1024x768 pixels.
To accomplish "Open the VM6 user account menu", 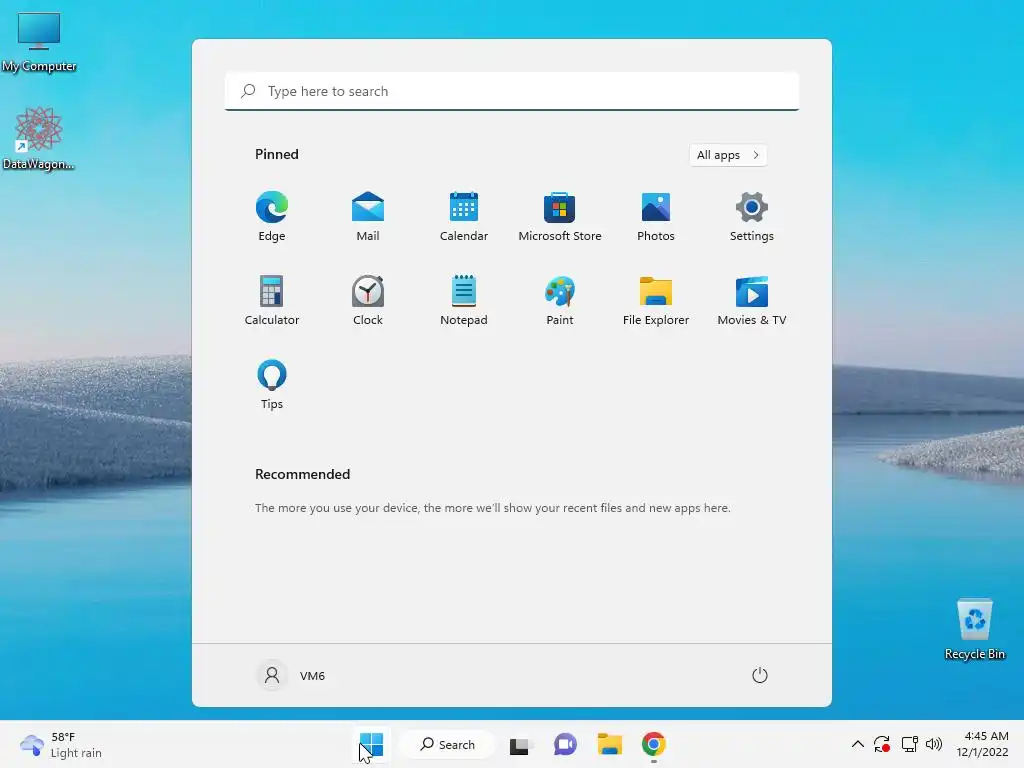I will click(291, 675).
